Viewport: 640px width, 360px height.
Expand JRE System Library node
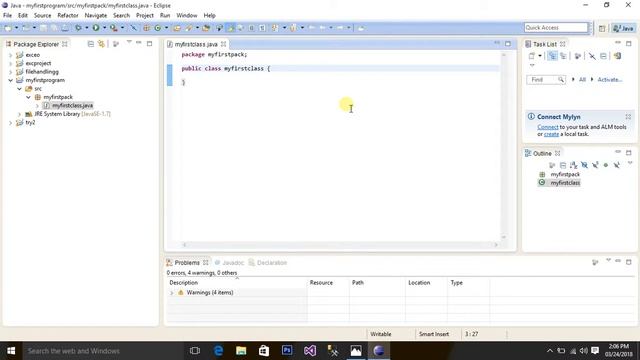(19, 114)
